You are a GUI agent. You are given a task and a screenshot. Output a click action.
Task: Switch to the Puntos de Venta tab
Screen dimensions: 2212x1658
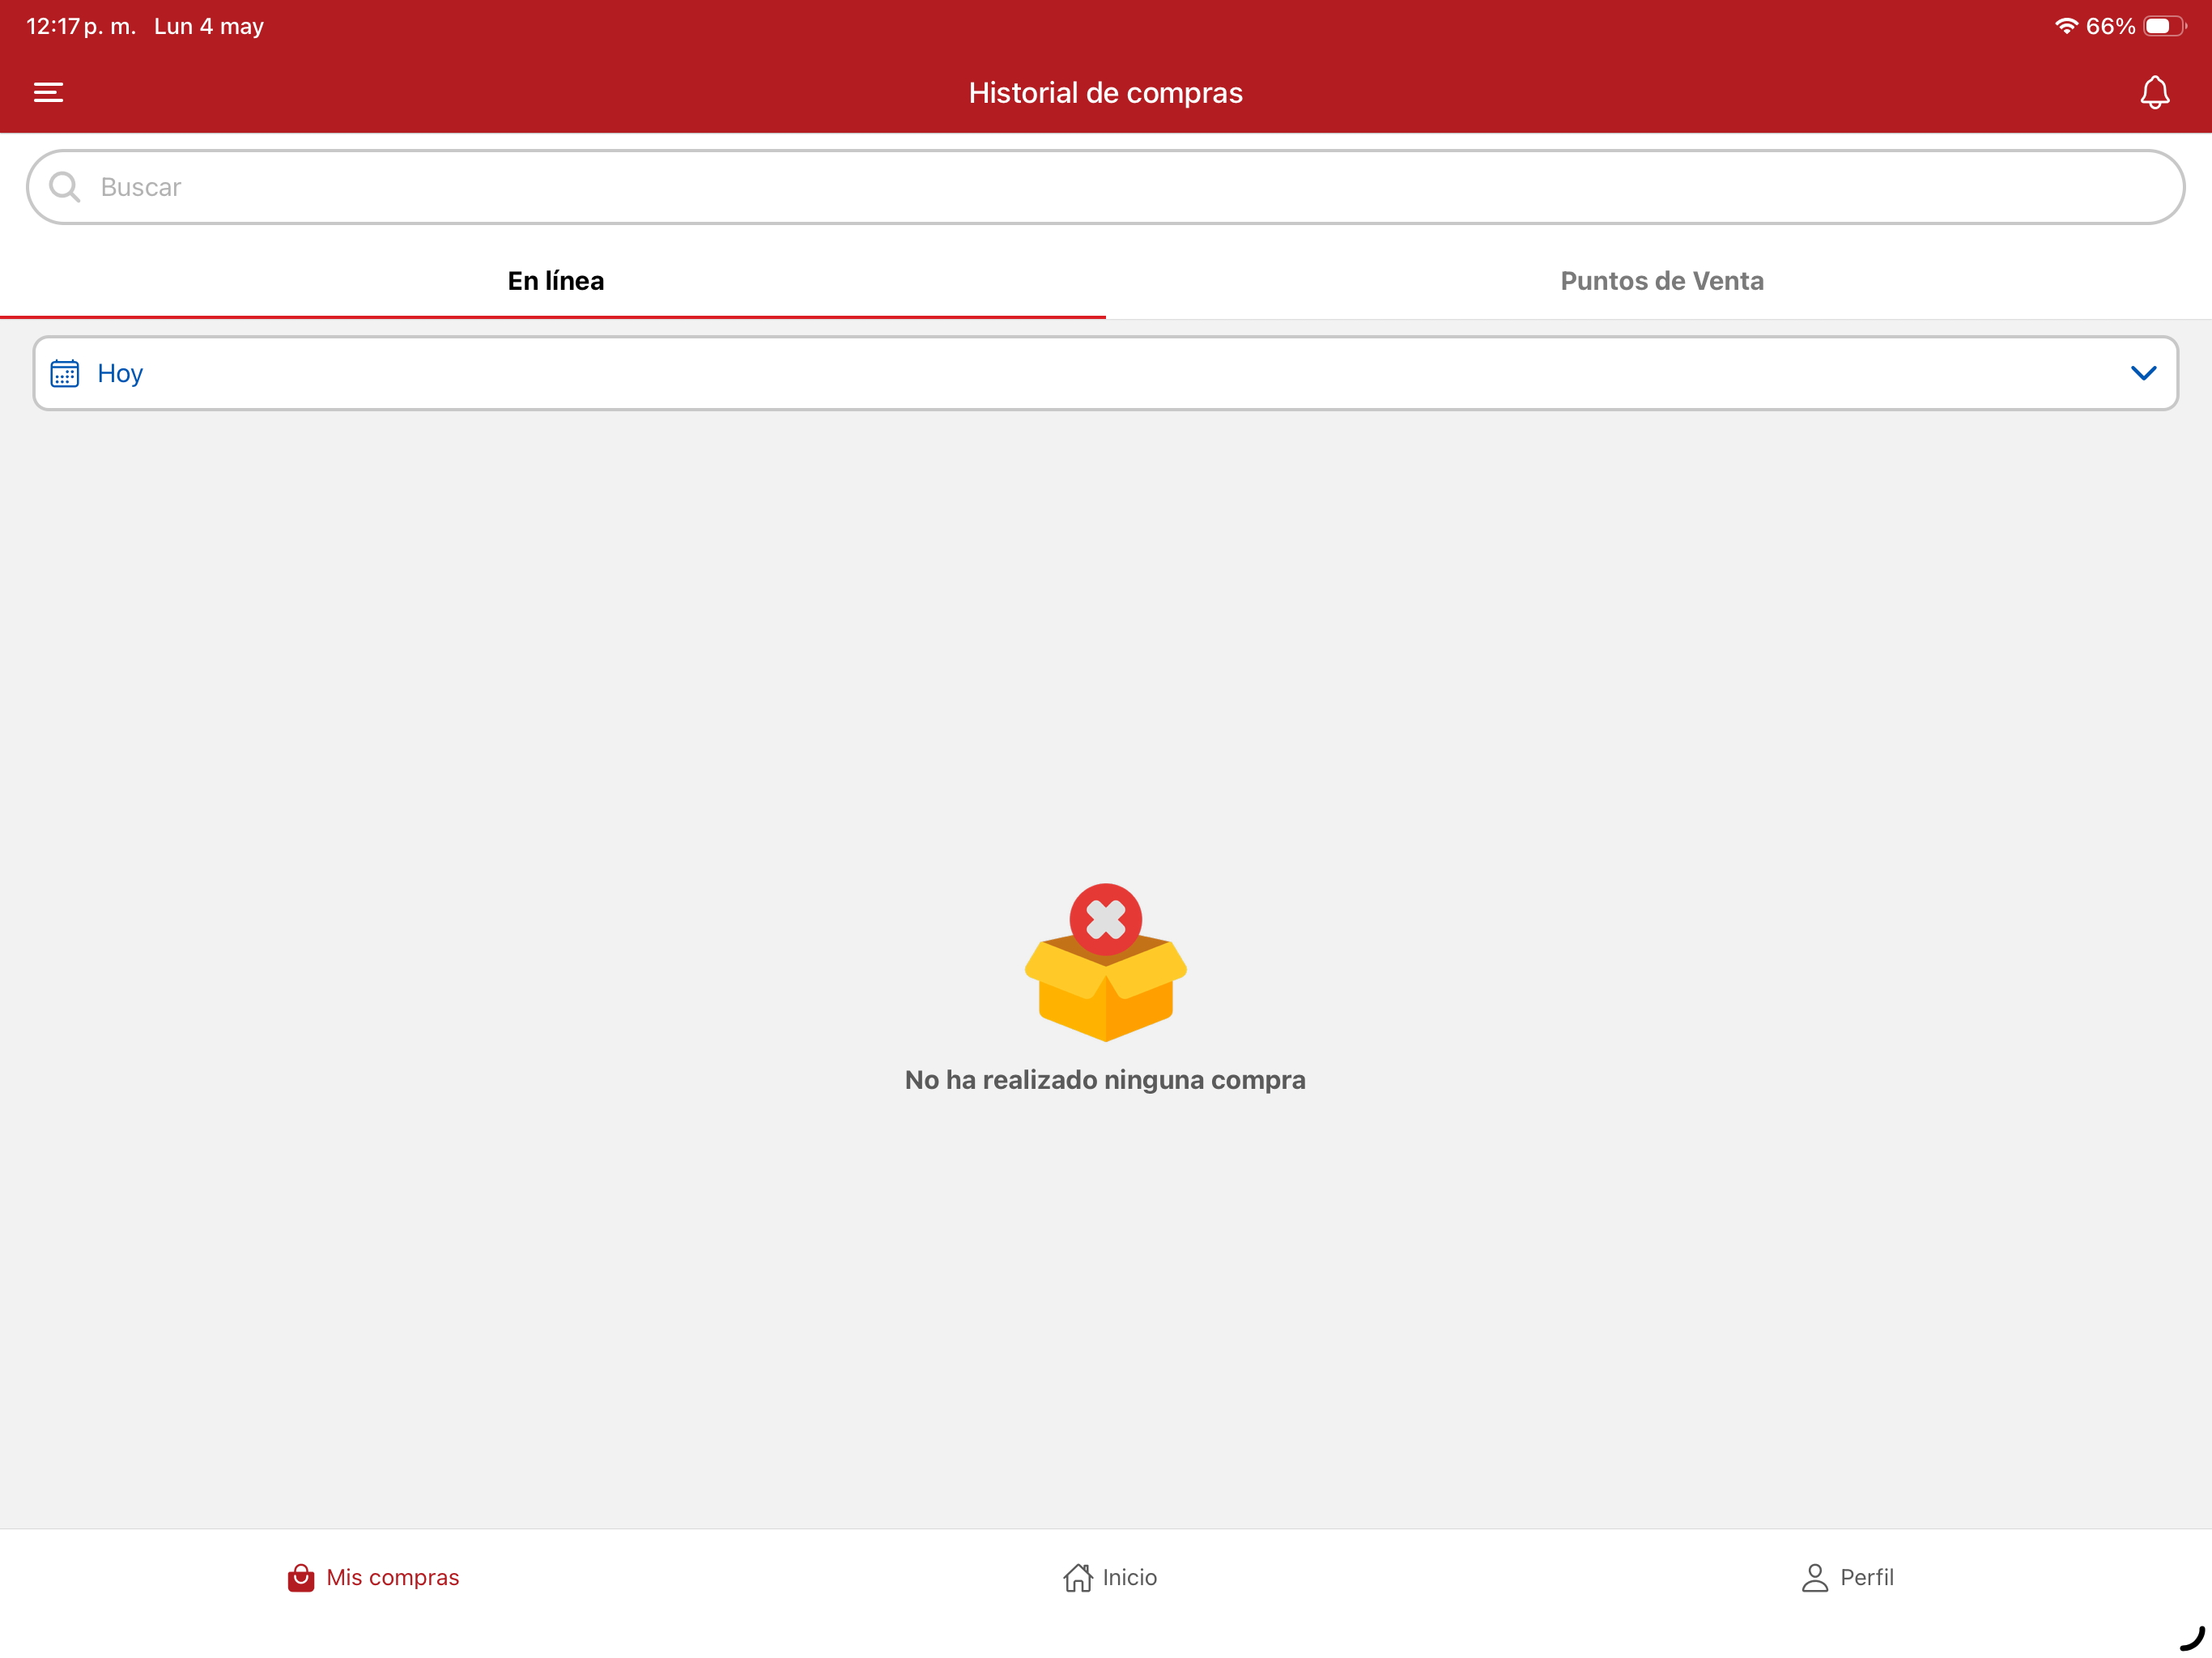pyautogui.click(x=1661, y=281)
